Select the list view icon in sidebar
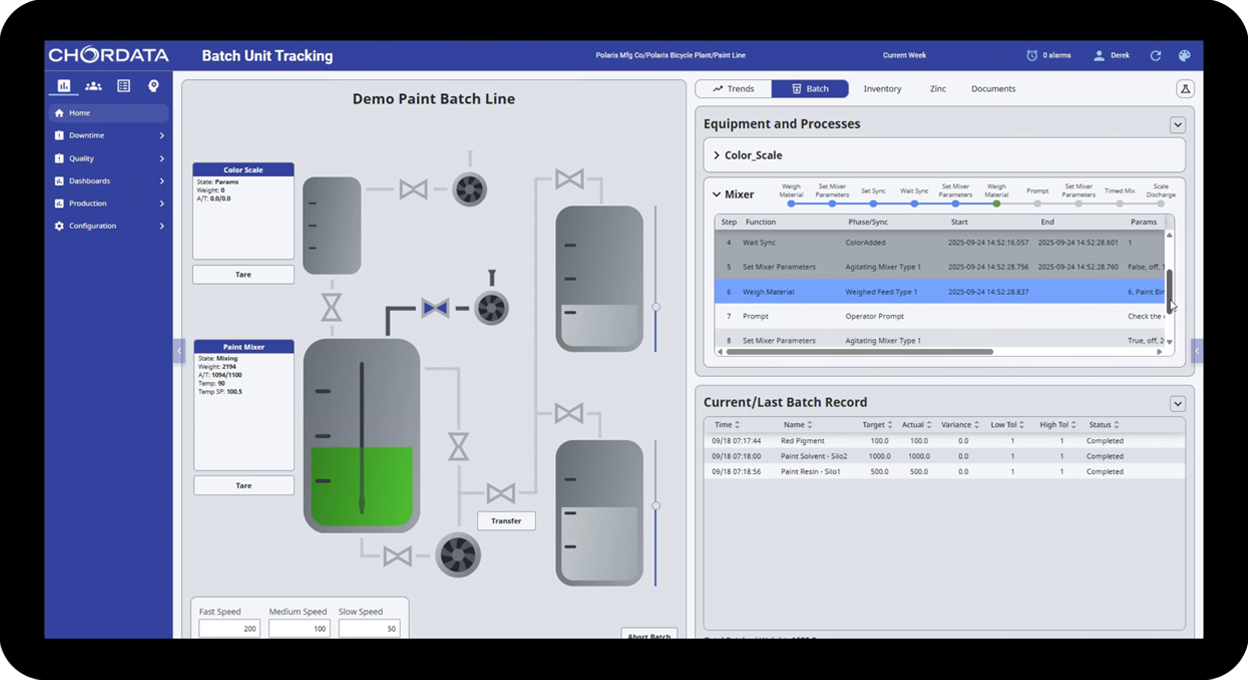 124,86
